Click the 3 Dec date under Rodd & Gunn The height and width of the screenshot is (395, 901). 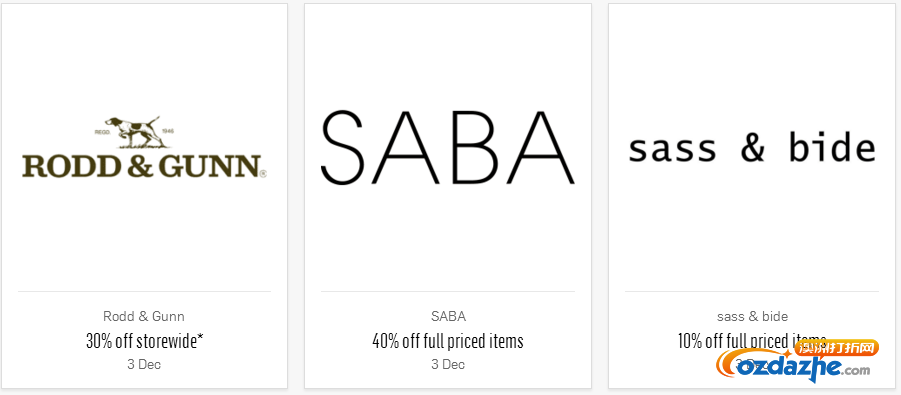tap(144, 365)
